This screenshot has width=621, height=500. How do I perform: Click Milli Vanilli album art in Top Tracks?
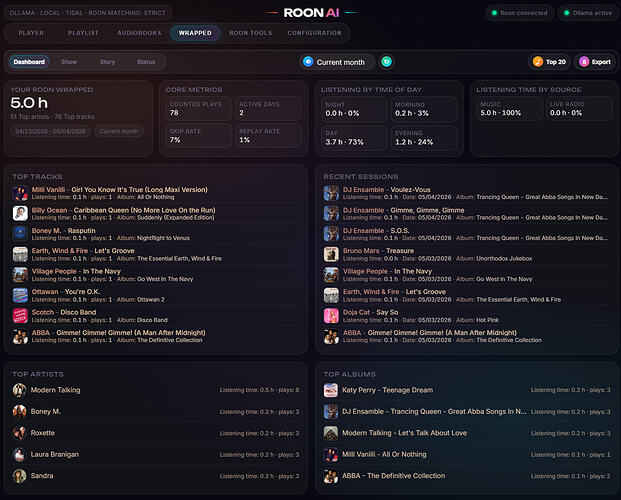coord(20,193)
